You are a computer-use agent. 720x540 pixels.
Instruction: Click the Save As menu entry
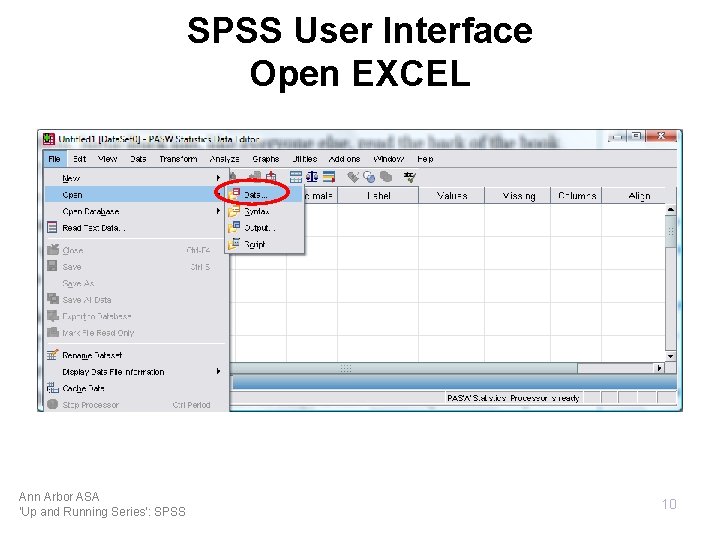coord(133,283)
